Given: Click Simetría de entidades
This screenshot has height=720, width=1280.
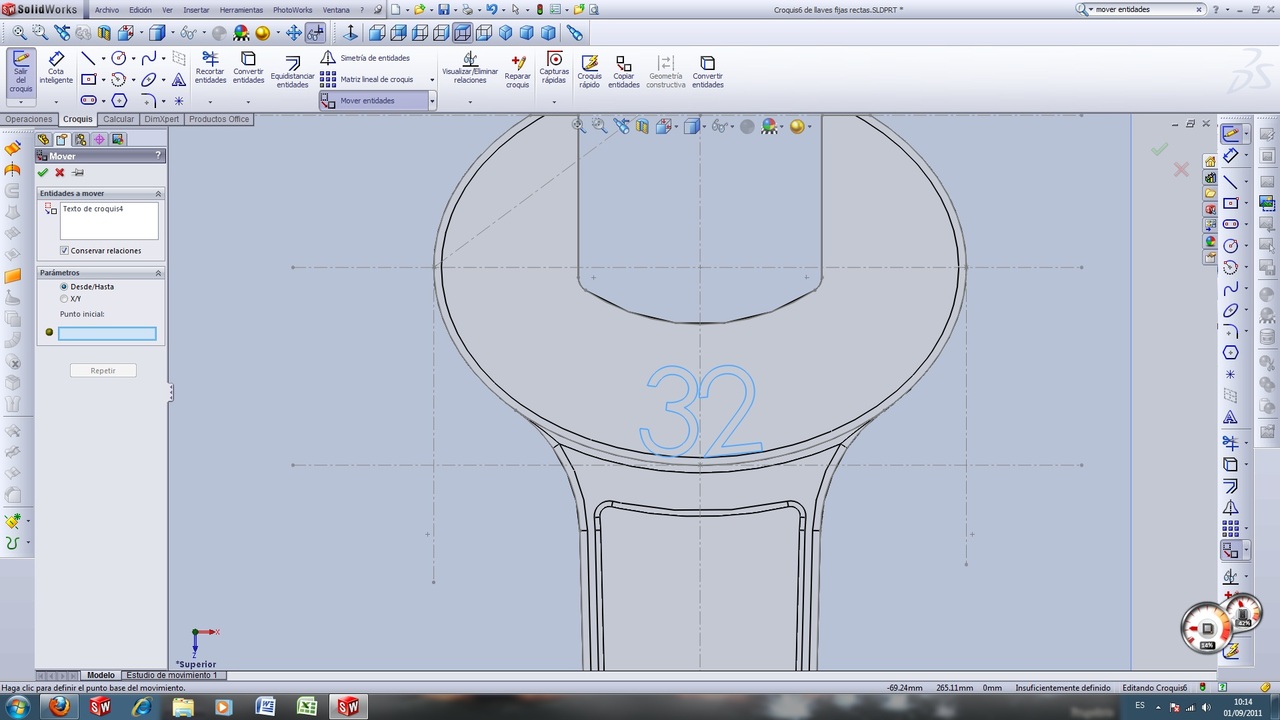Looking at the screenshot, I should tap(365, 58).
